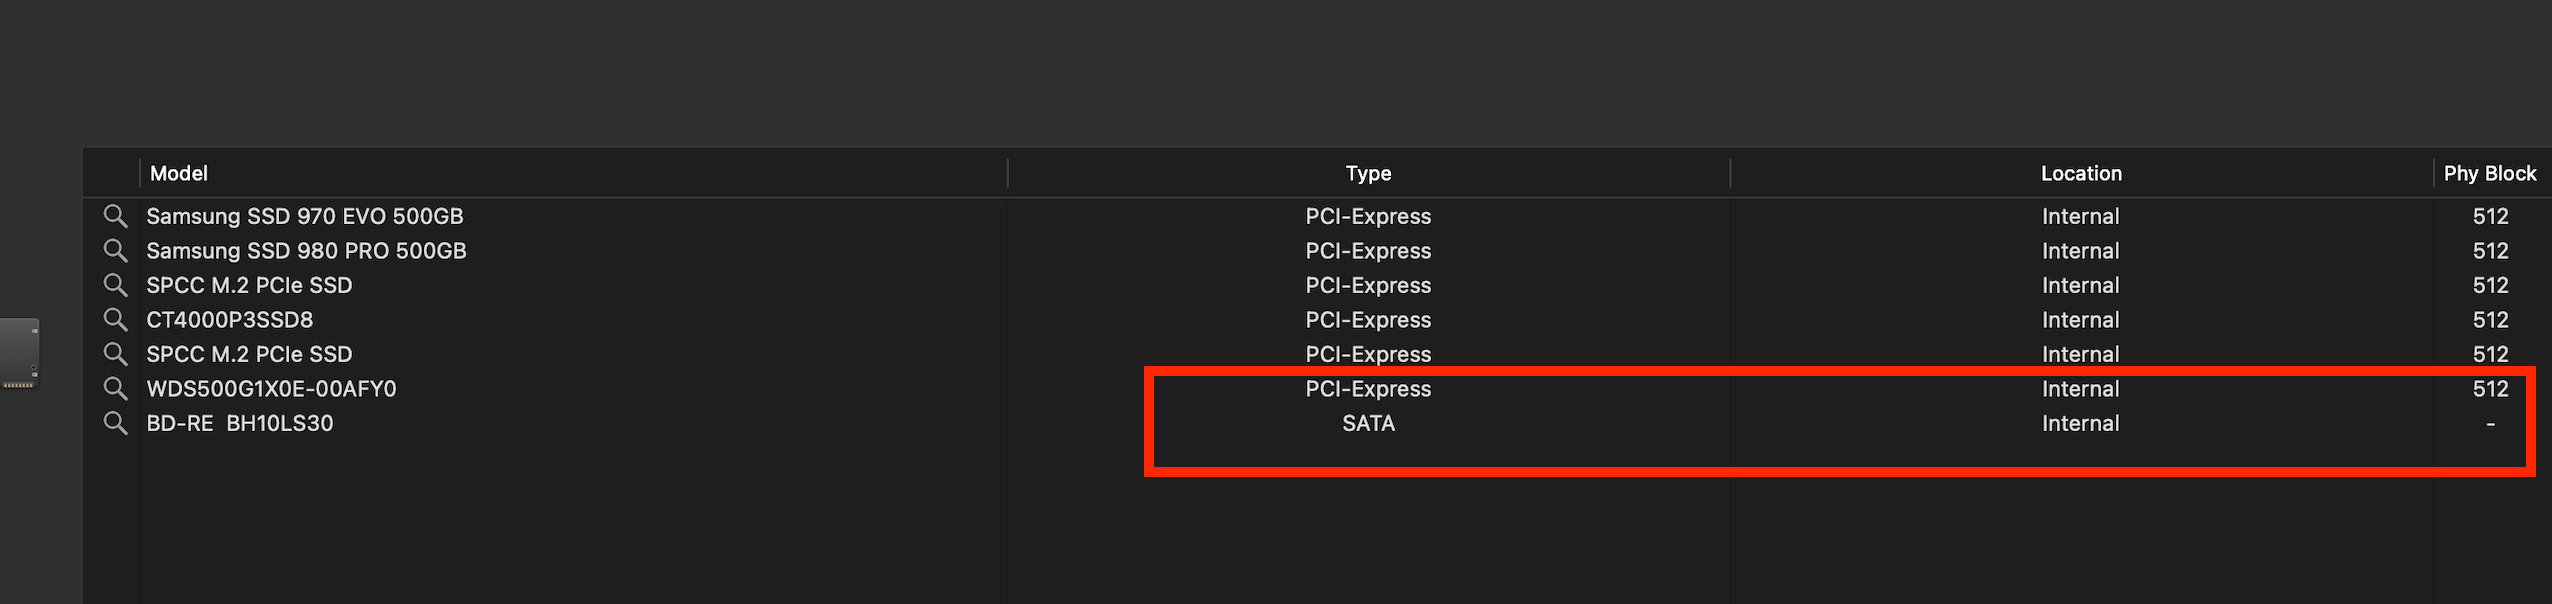Viewport: 2552px width, 604px height.
Task: Sort the list by the Model column
Action: [x=178, y=173]
